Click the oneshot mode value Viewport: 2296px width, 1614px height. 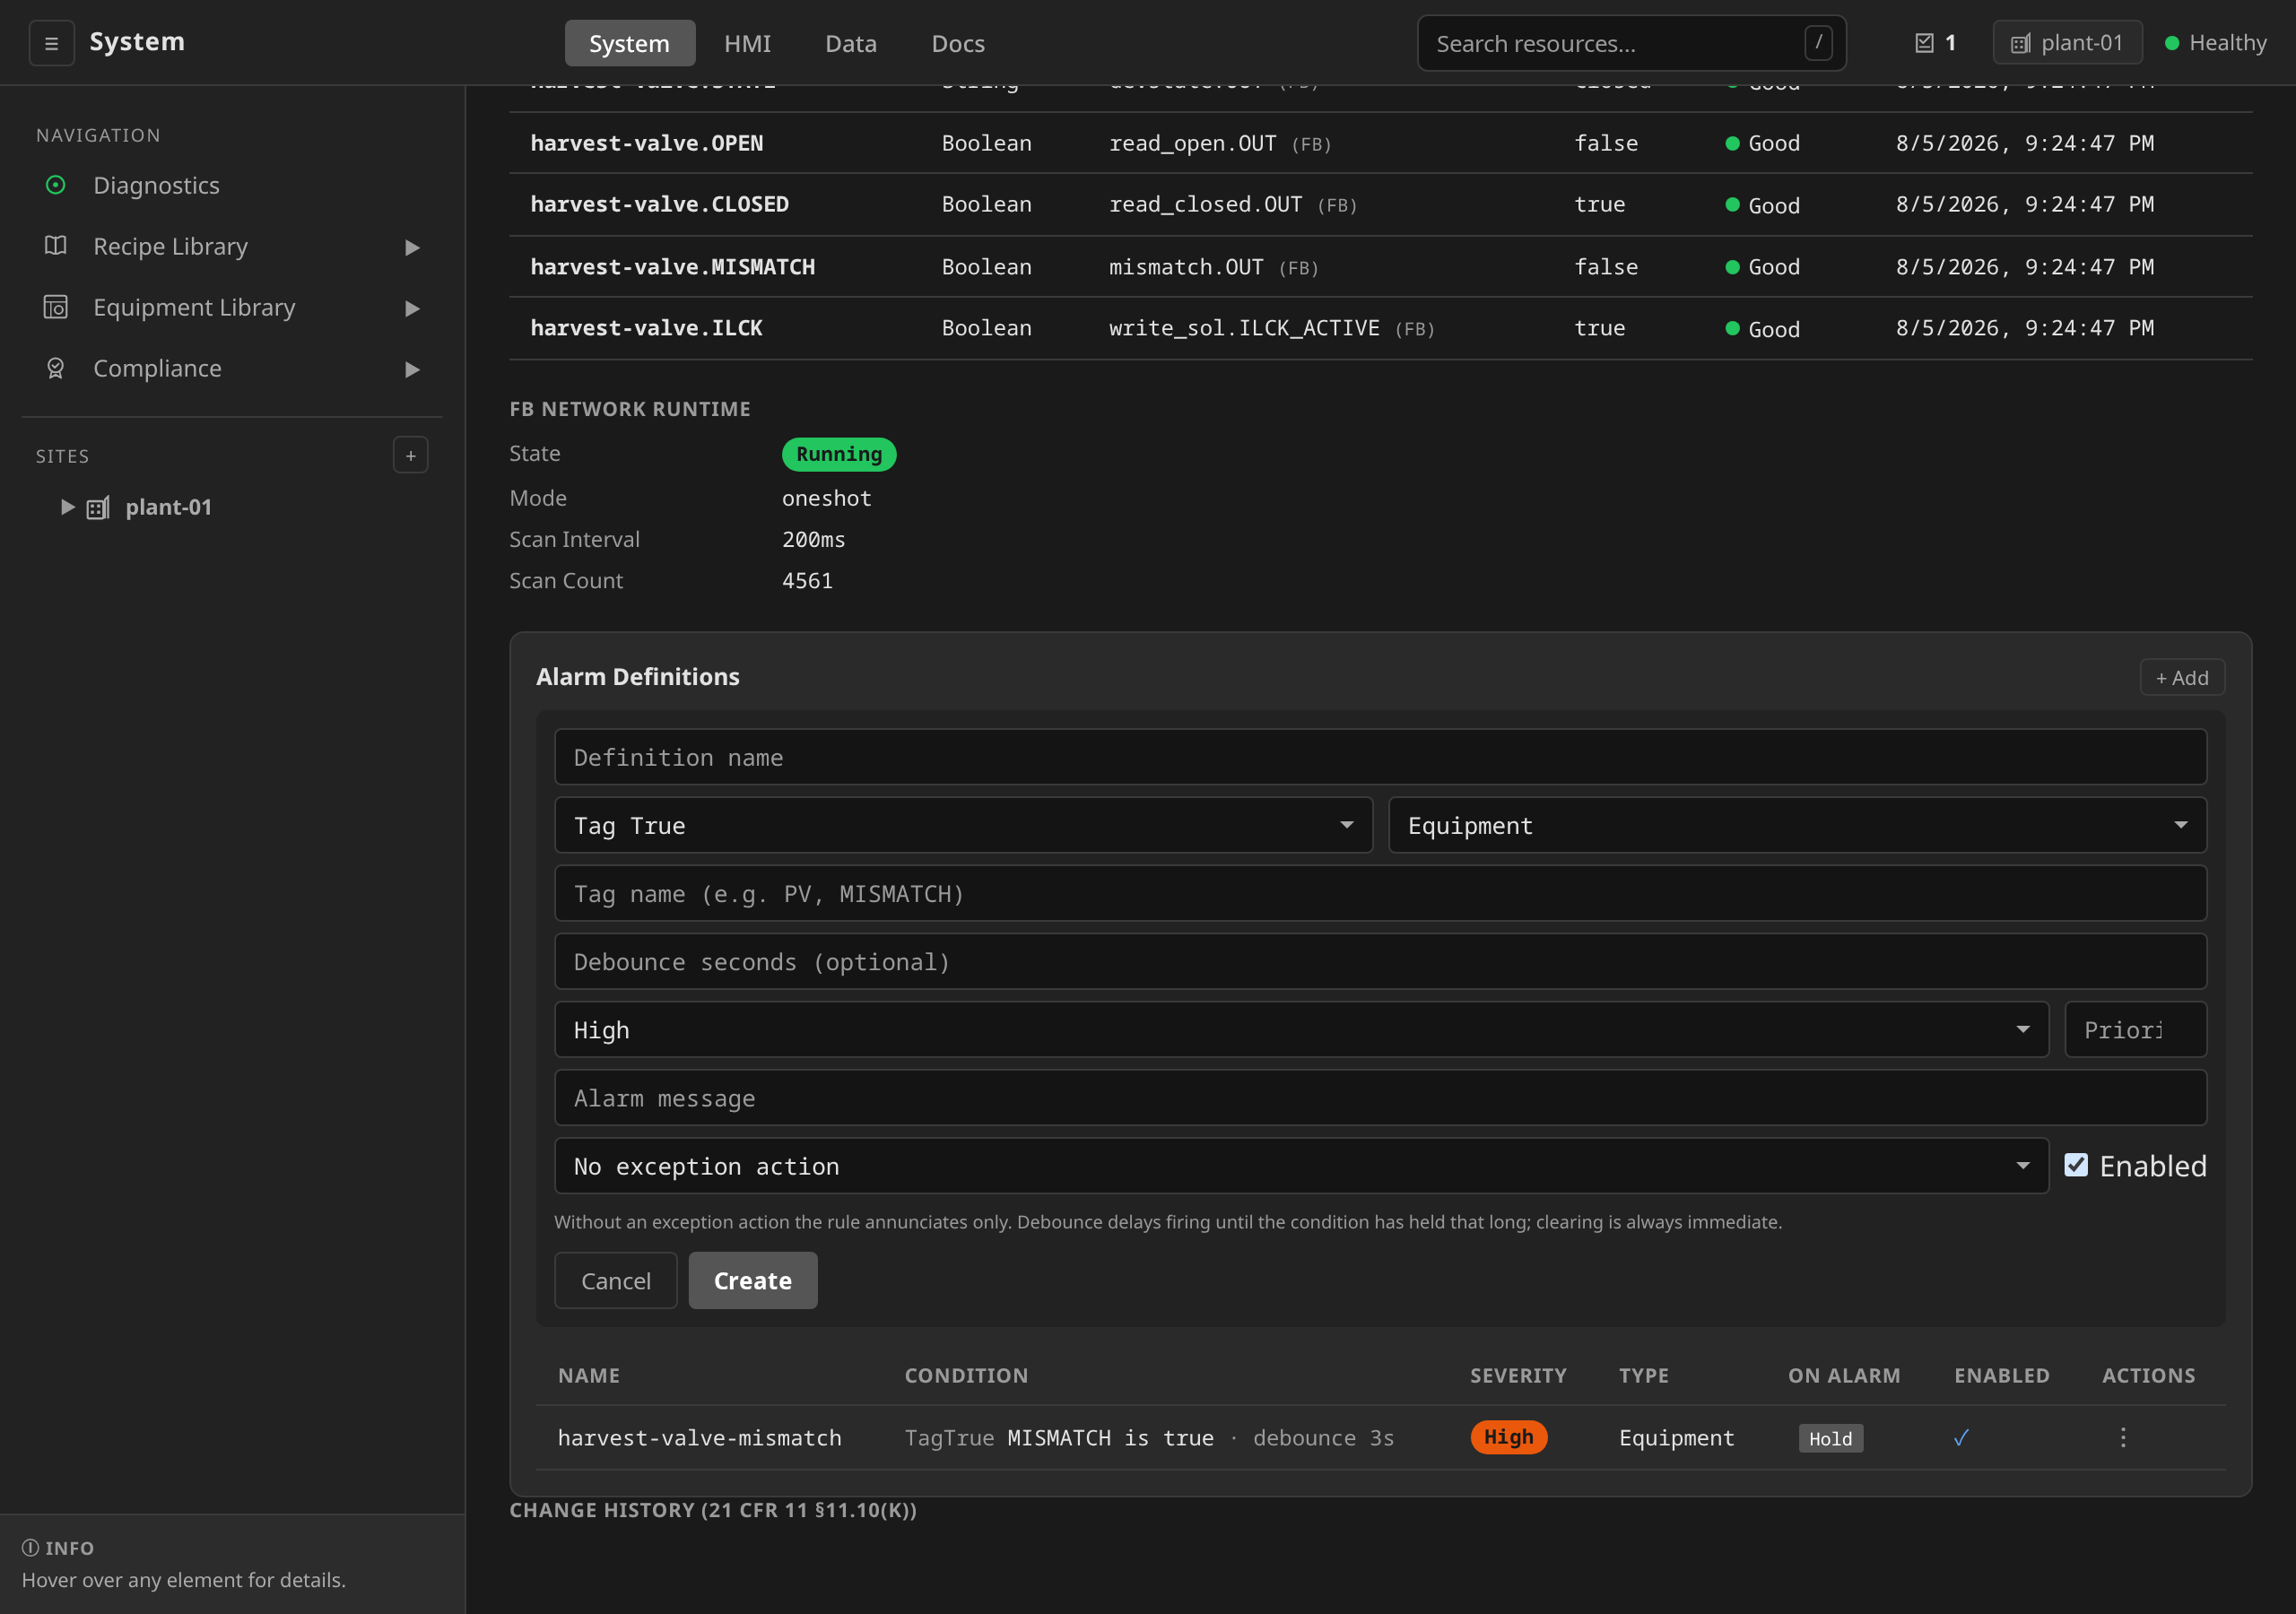[x=826, y=498]
